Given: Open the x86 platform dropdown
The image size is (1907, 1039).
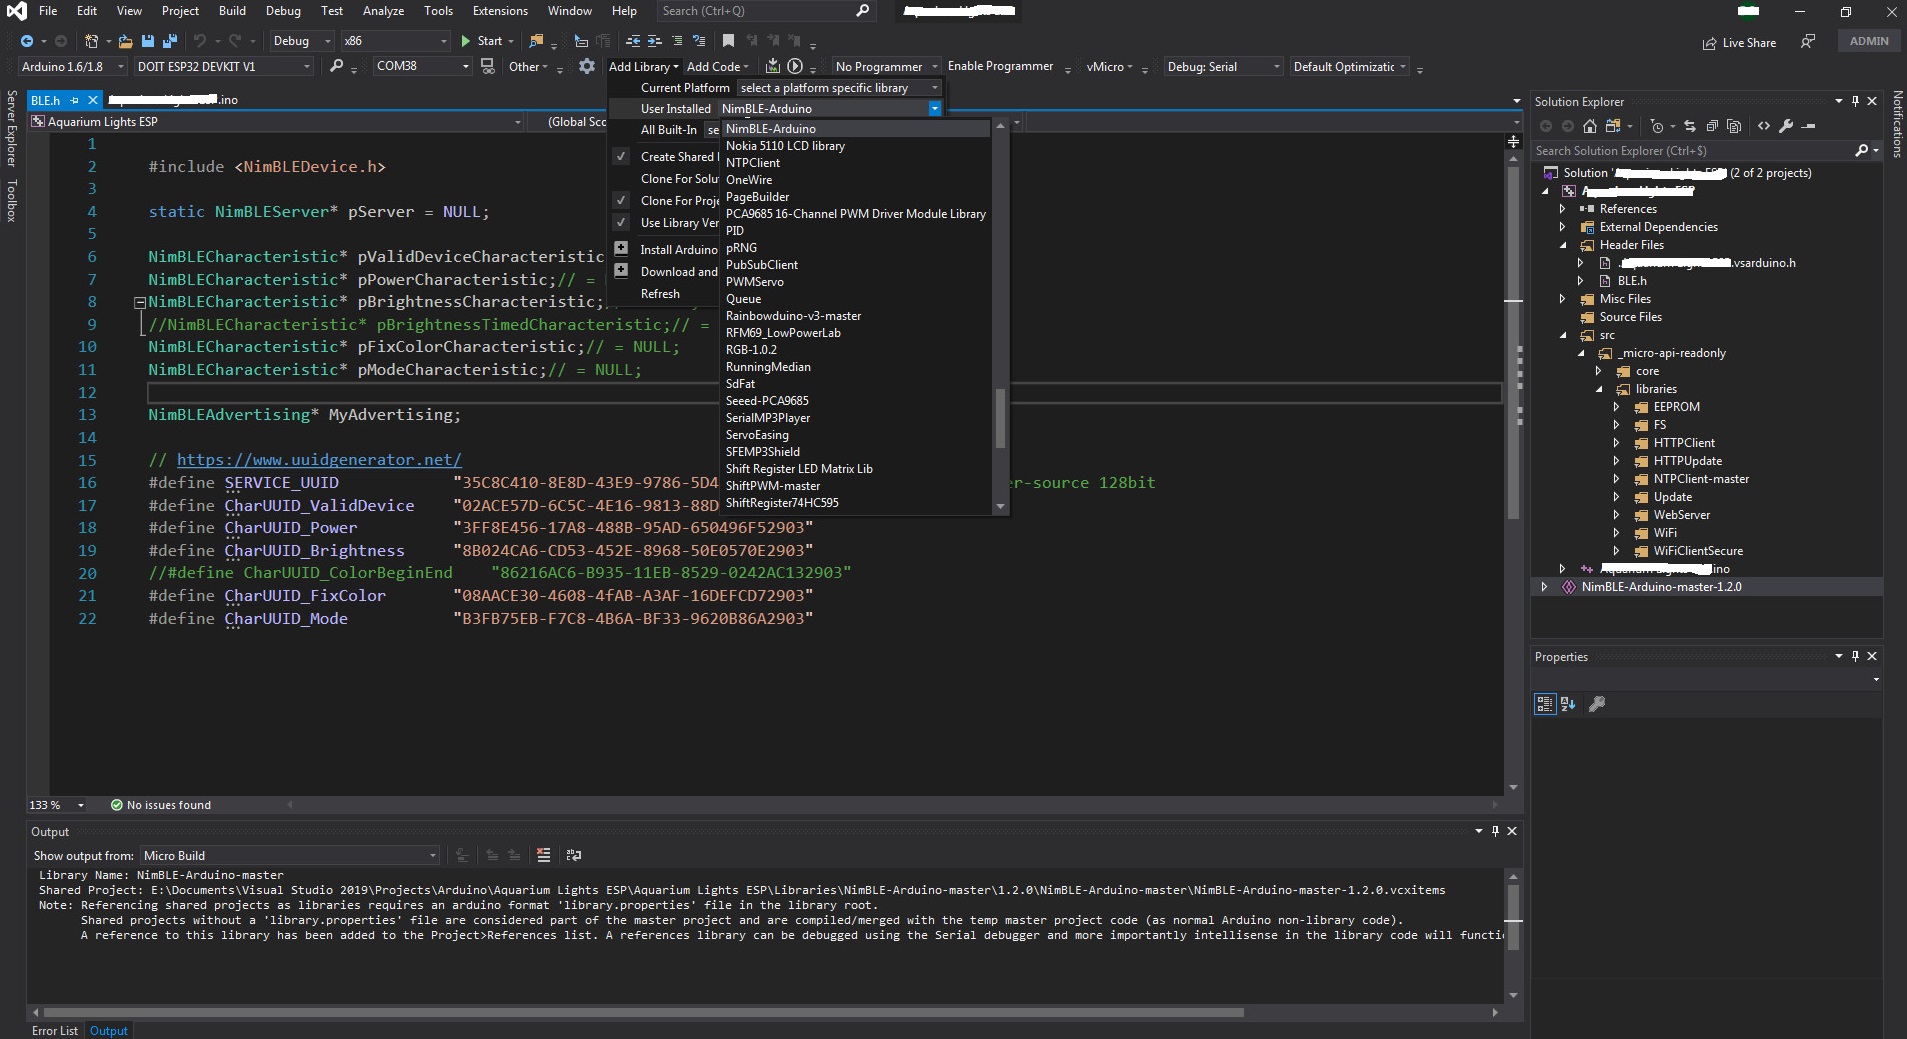Looking at the screenshot, I should click(x=395, y=41).
